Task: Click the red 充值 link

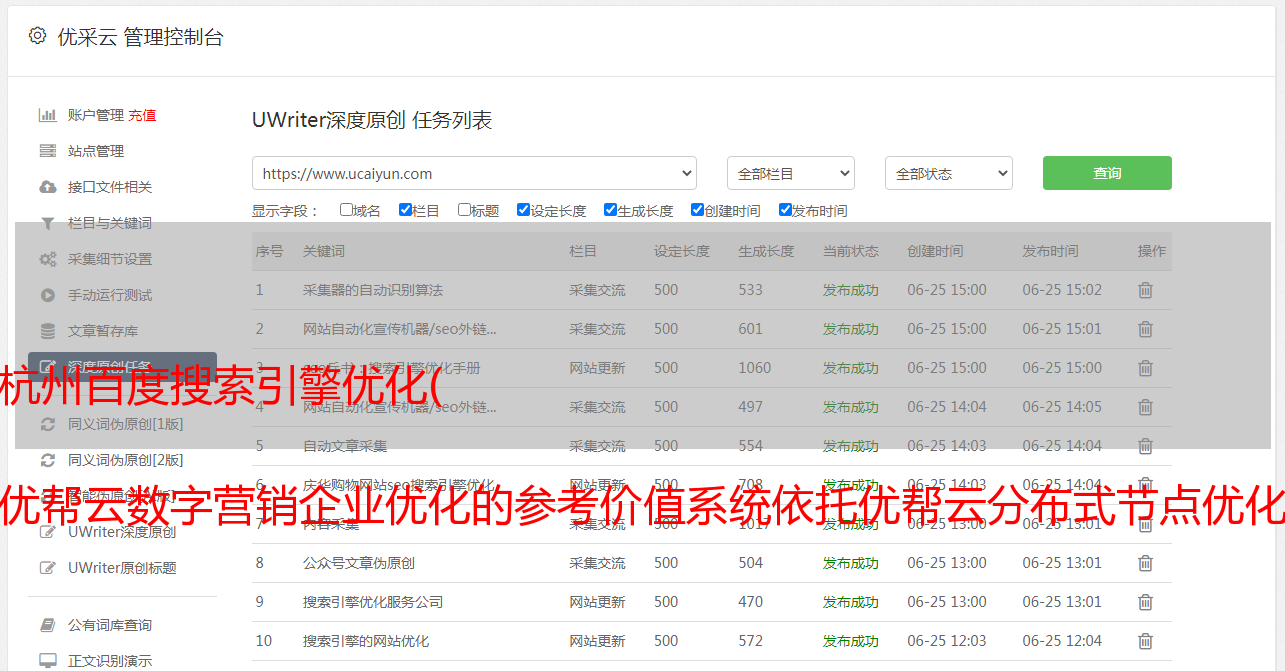Action: tap(142, 115)
